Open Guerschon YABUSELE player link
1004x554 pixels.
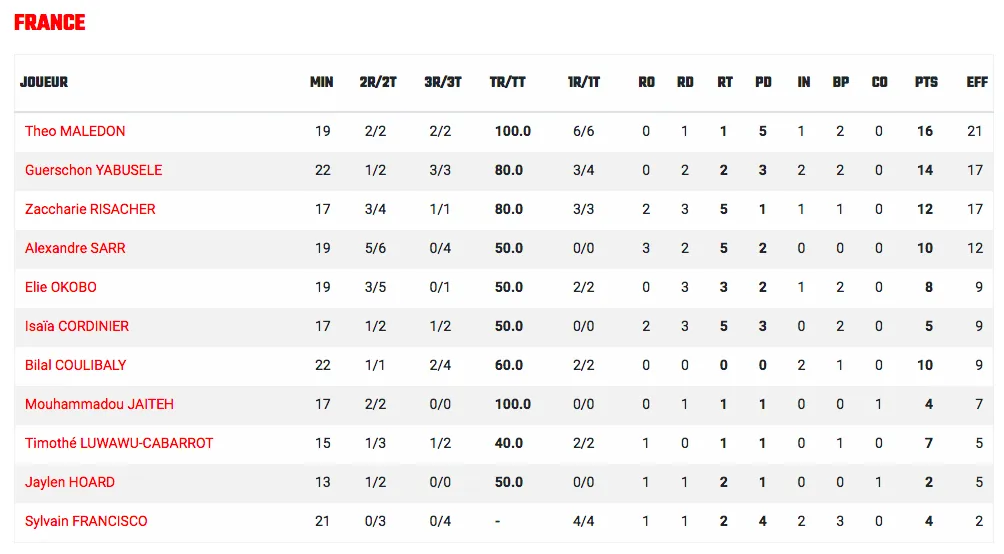(93, 170)
